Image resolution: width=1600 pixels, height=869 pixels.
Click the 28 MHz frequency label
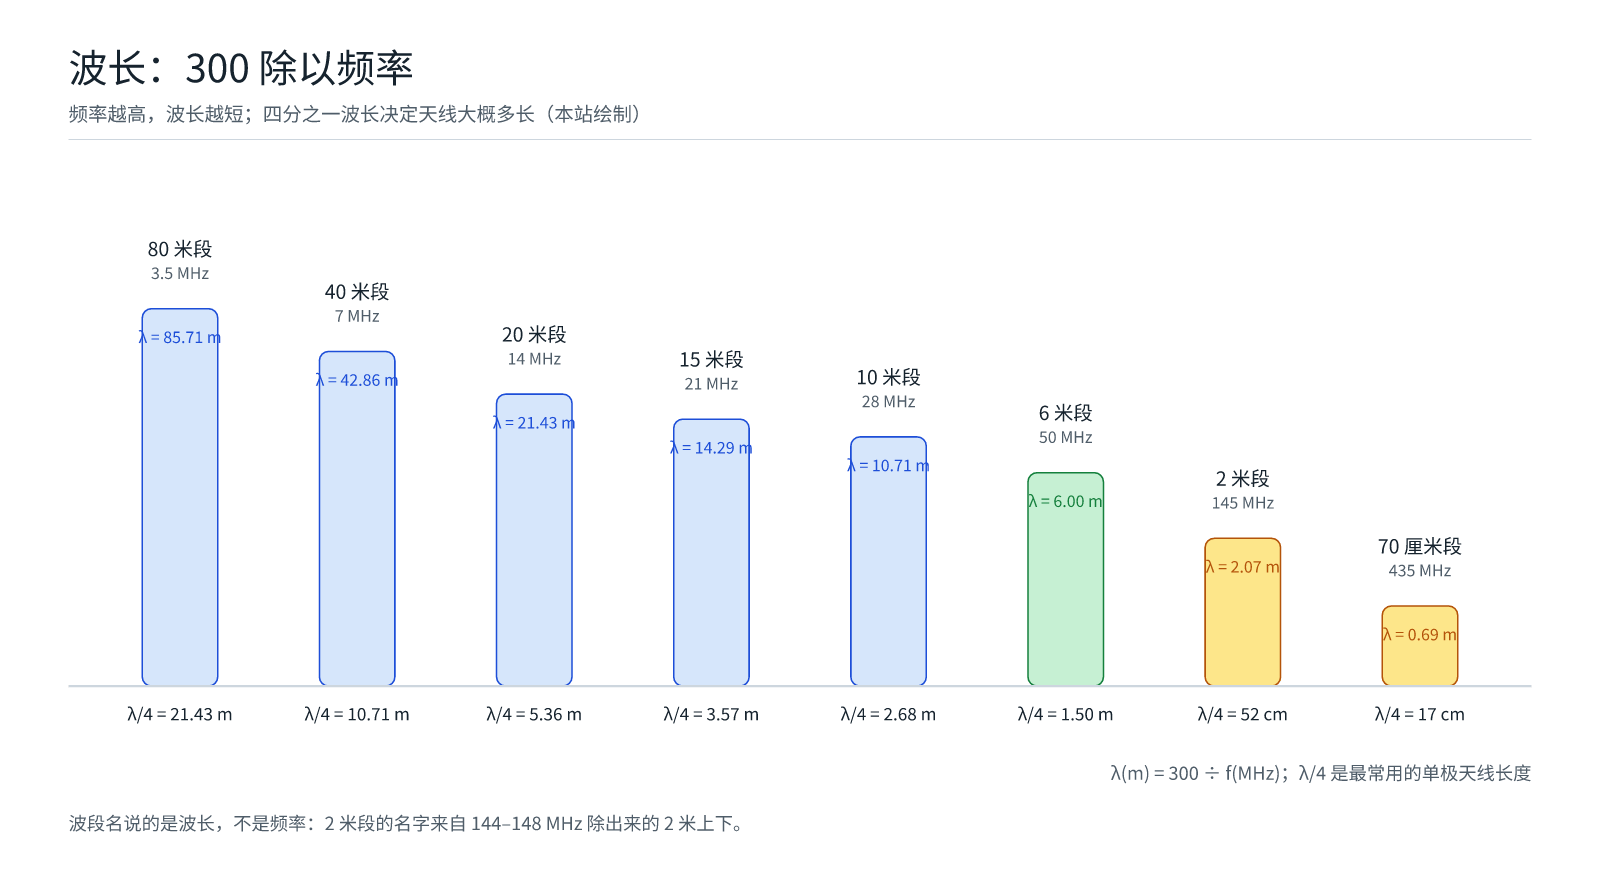[888, 402]
